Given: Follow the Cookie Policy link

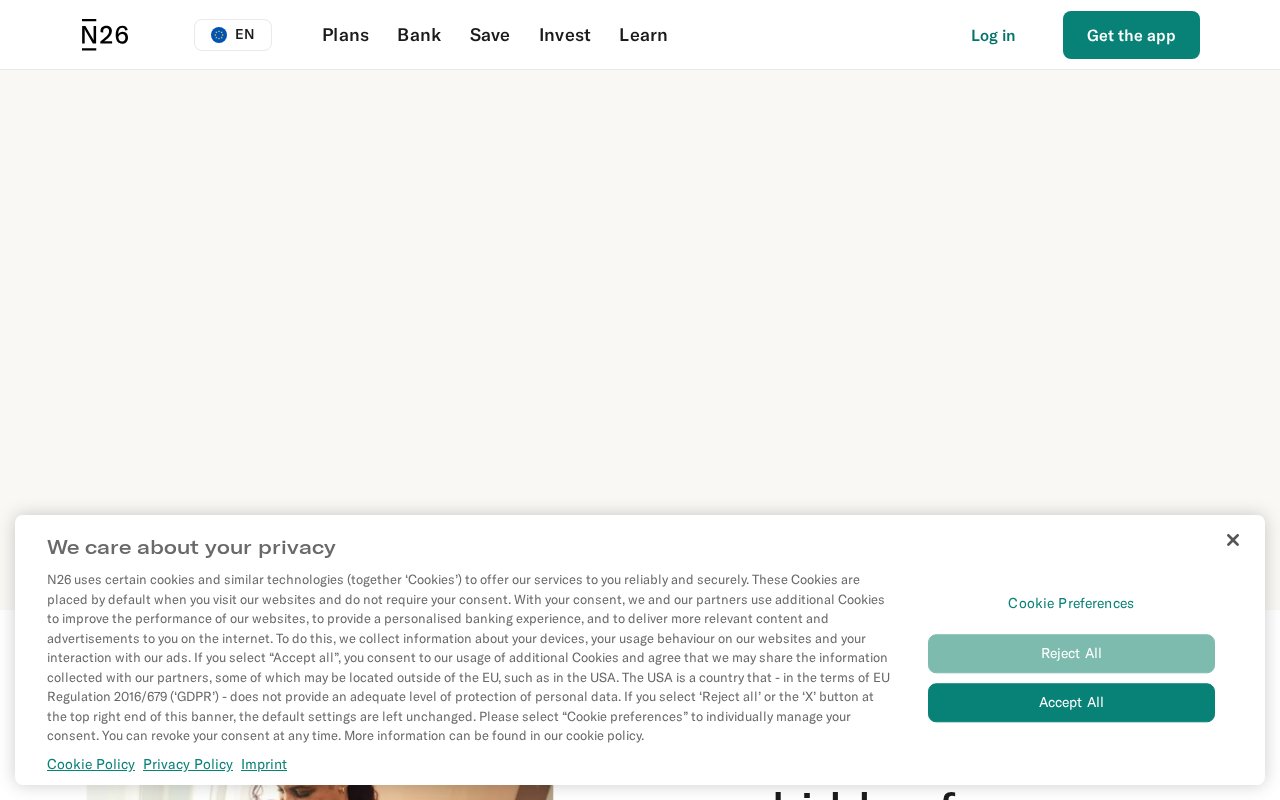Looking at the screenshot, I should pyautogui.click(x=91, y=764).
